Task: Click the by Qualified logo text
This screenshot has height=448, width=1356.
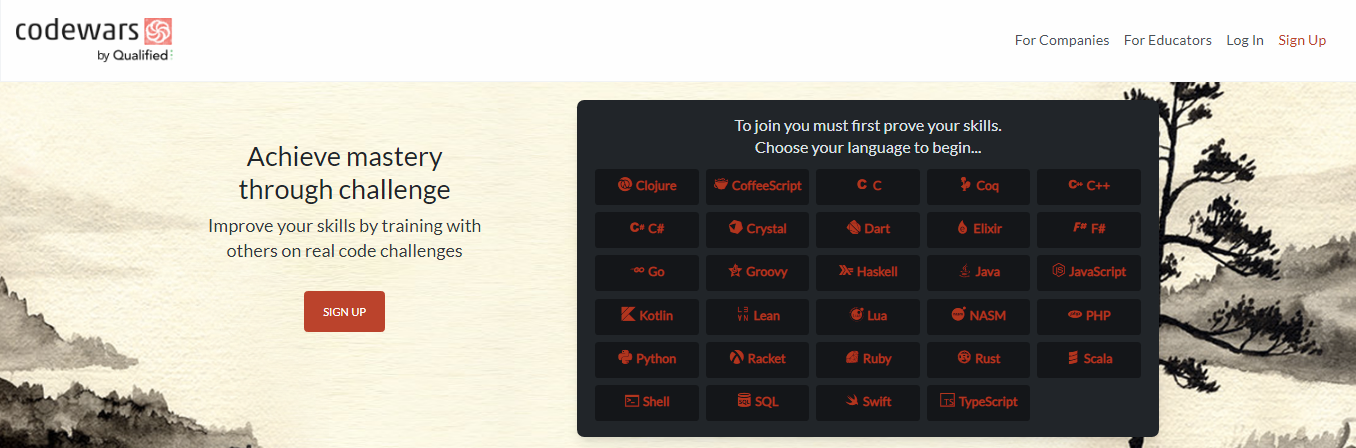Action: [135, 56]
